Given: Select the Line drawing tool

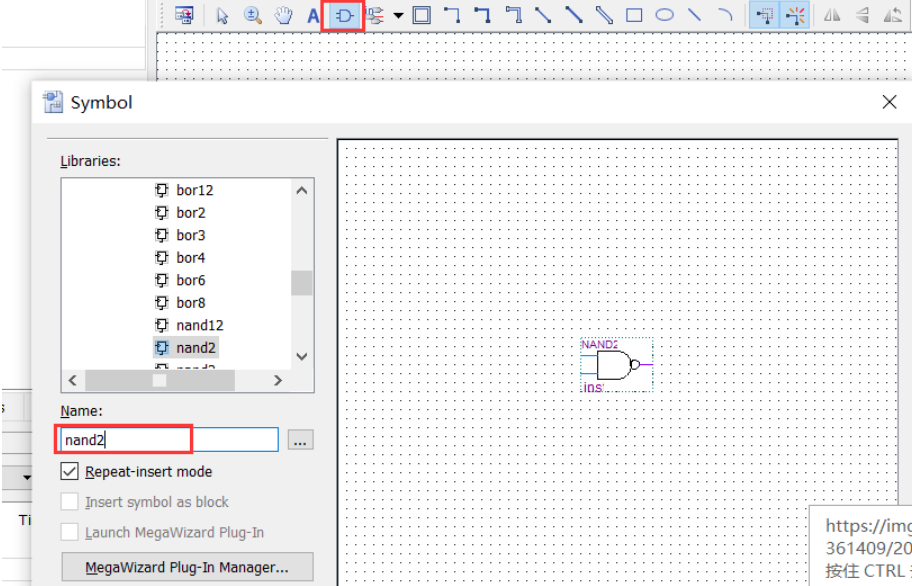Looking at the screenshot, I should (x=694, y=15).
